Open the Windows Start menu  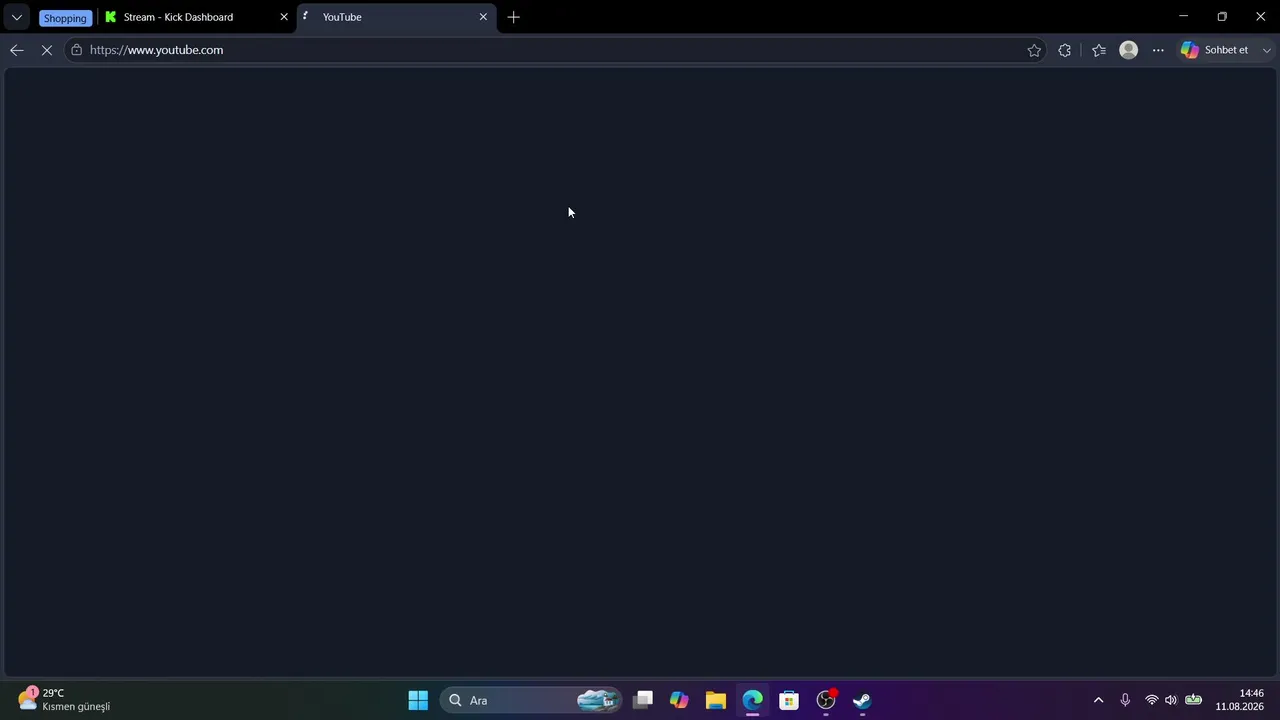[418, 700]
